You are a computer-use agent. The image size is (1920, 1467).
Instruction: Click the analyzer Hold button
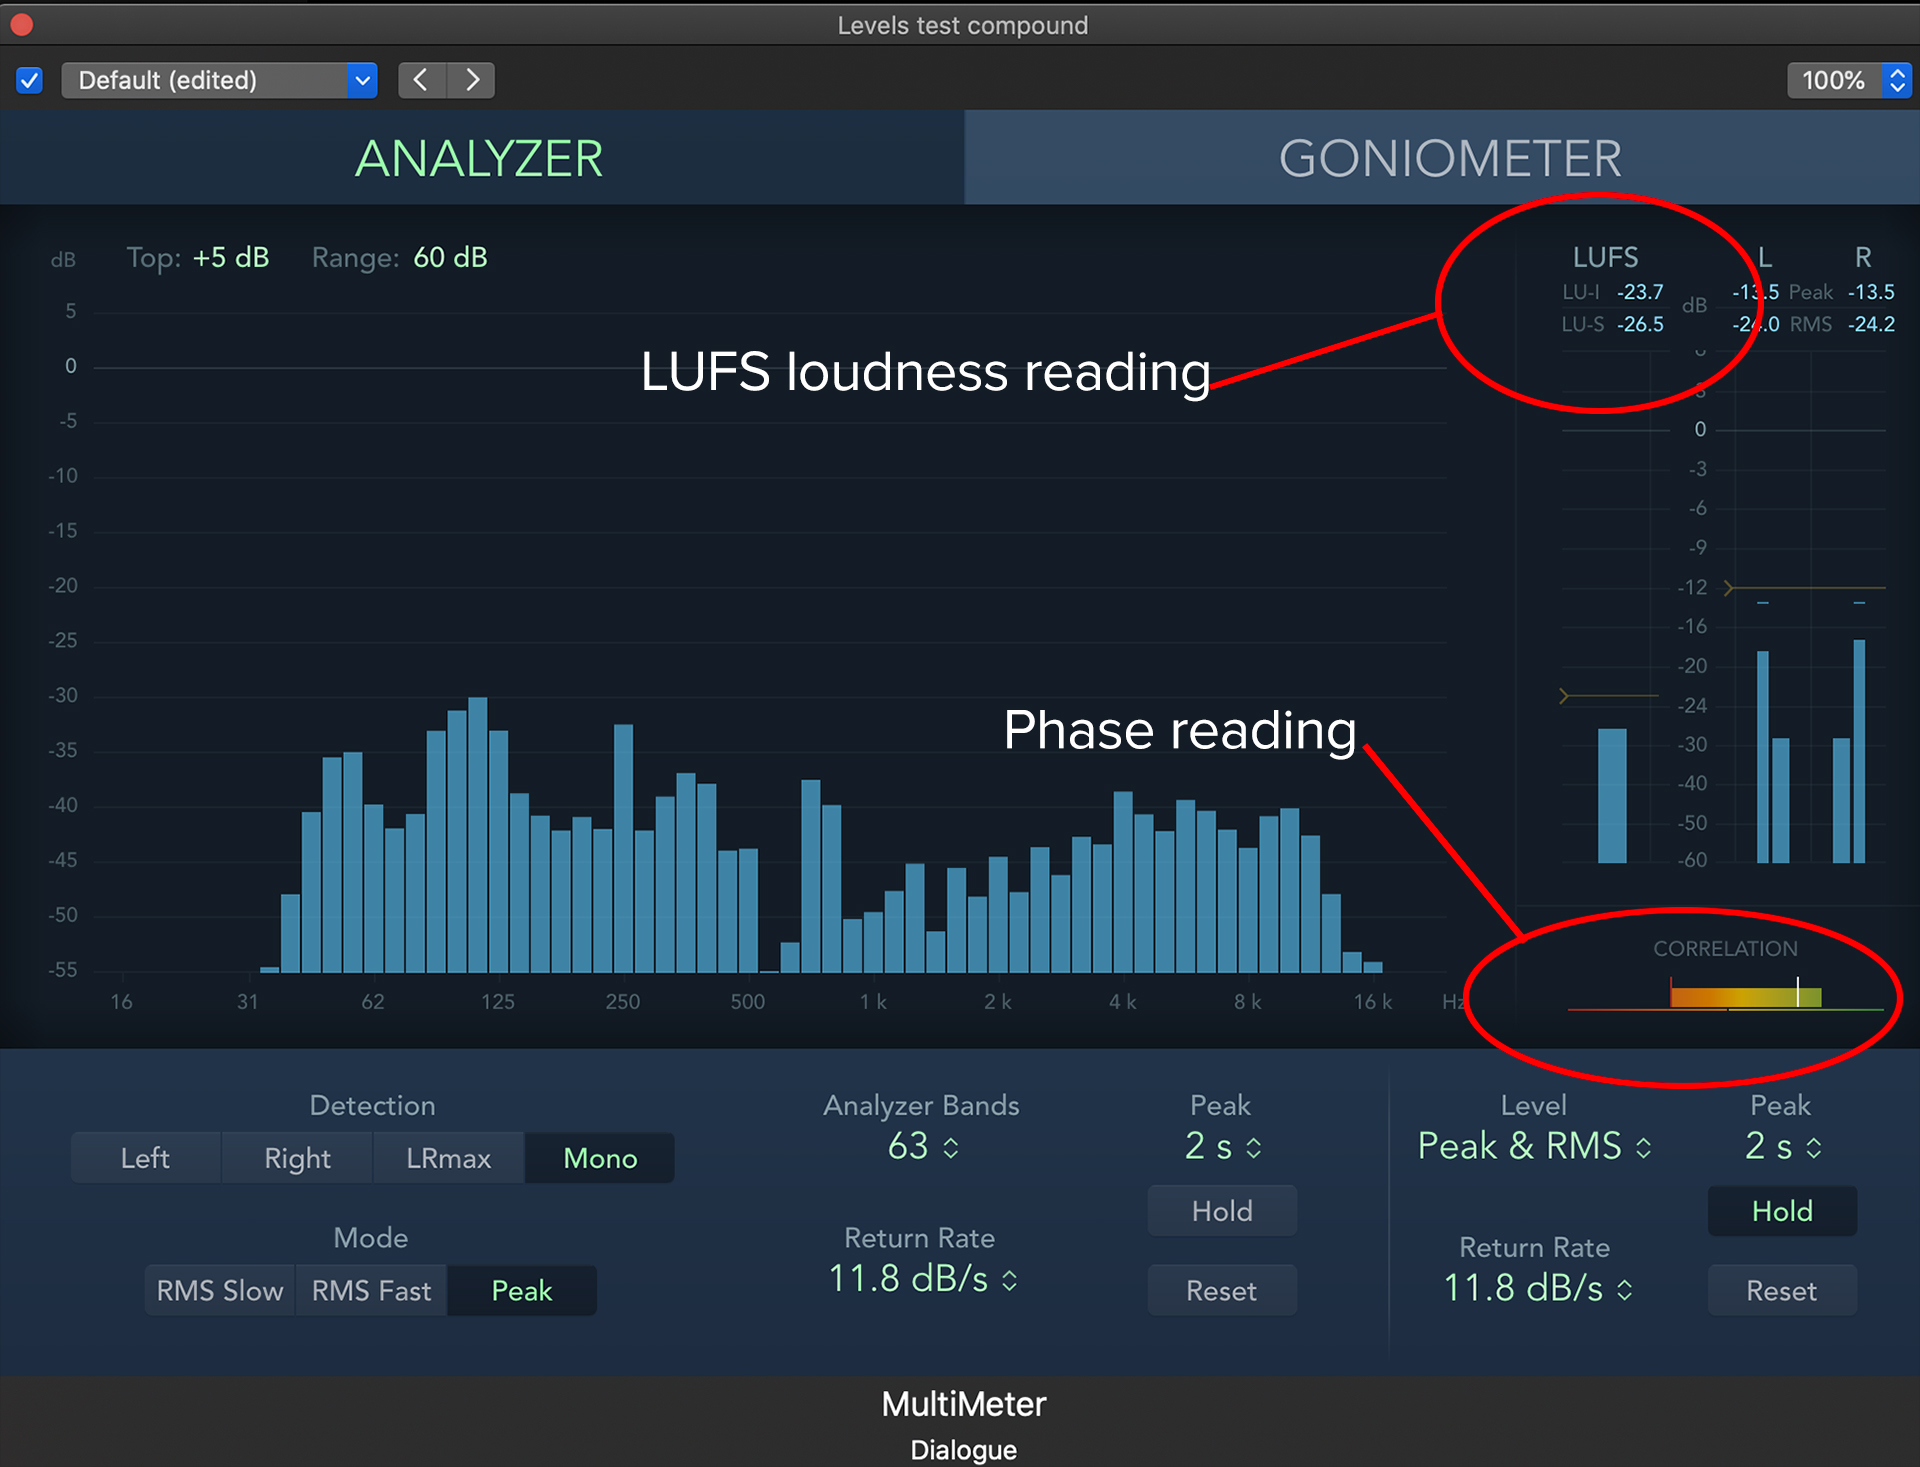pos(1222,1211)
